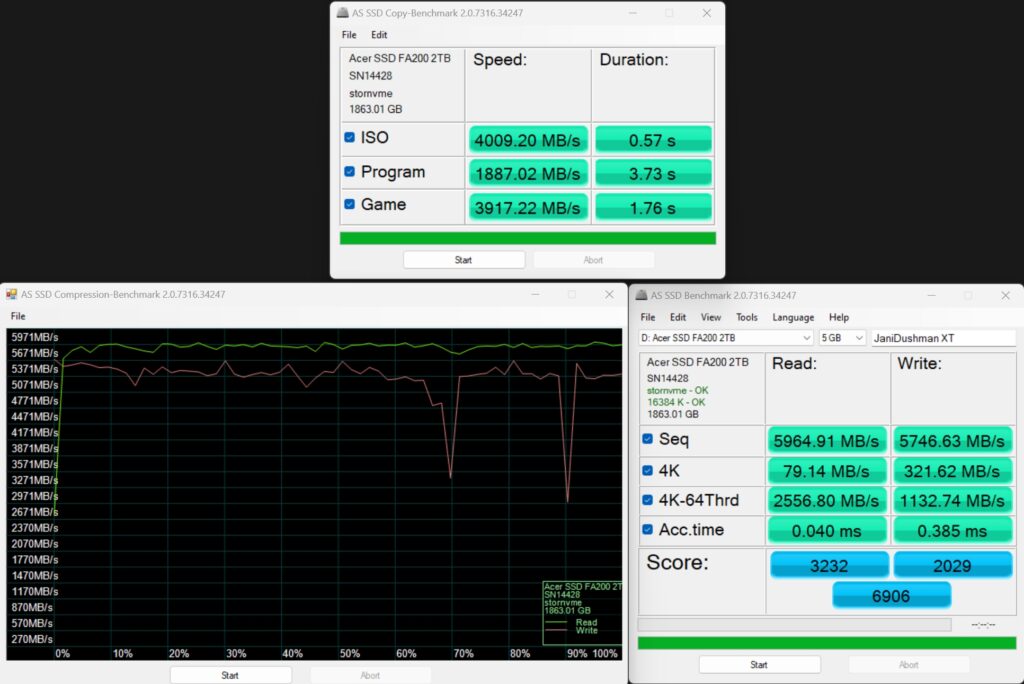Click the Write score 2029

pos(952,565)
